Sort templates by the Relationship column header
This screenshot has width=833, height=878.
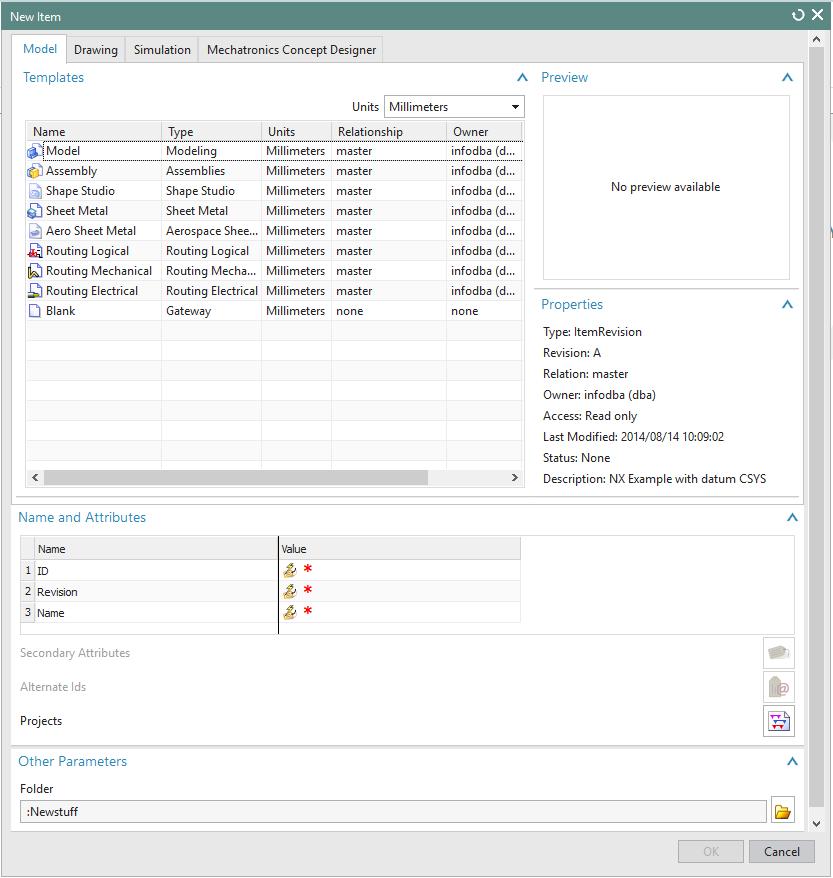(389, 132)
